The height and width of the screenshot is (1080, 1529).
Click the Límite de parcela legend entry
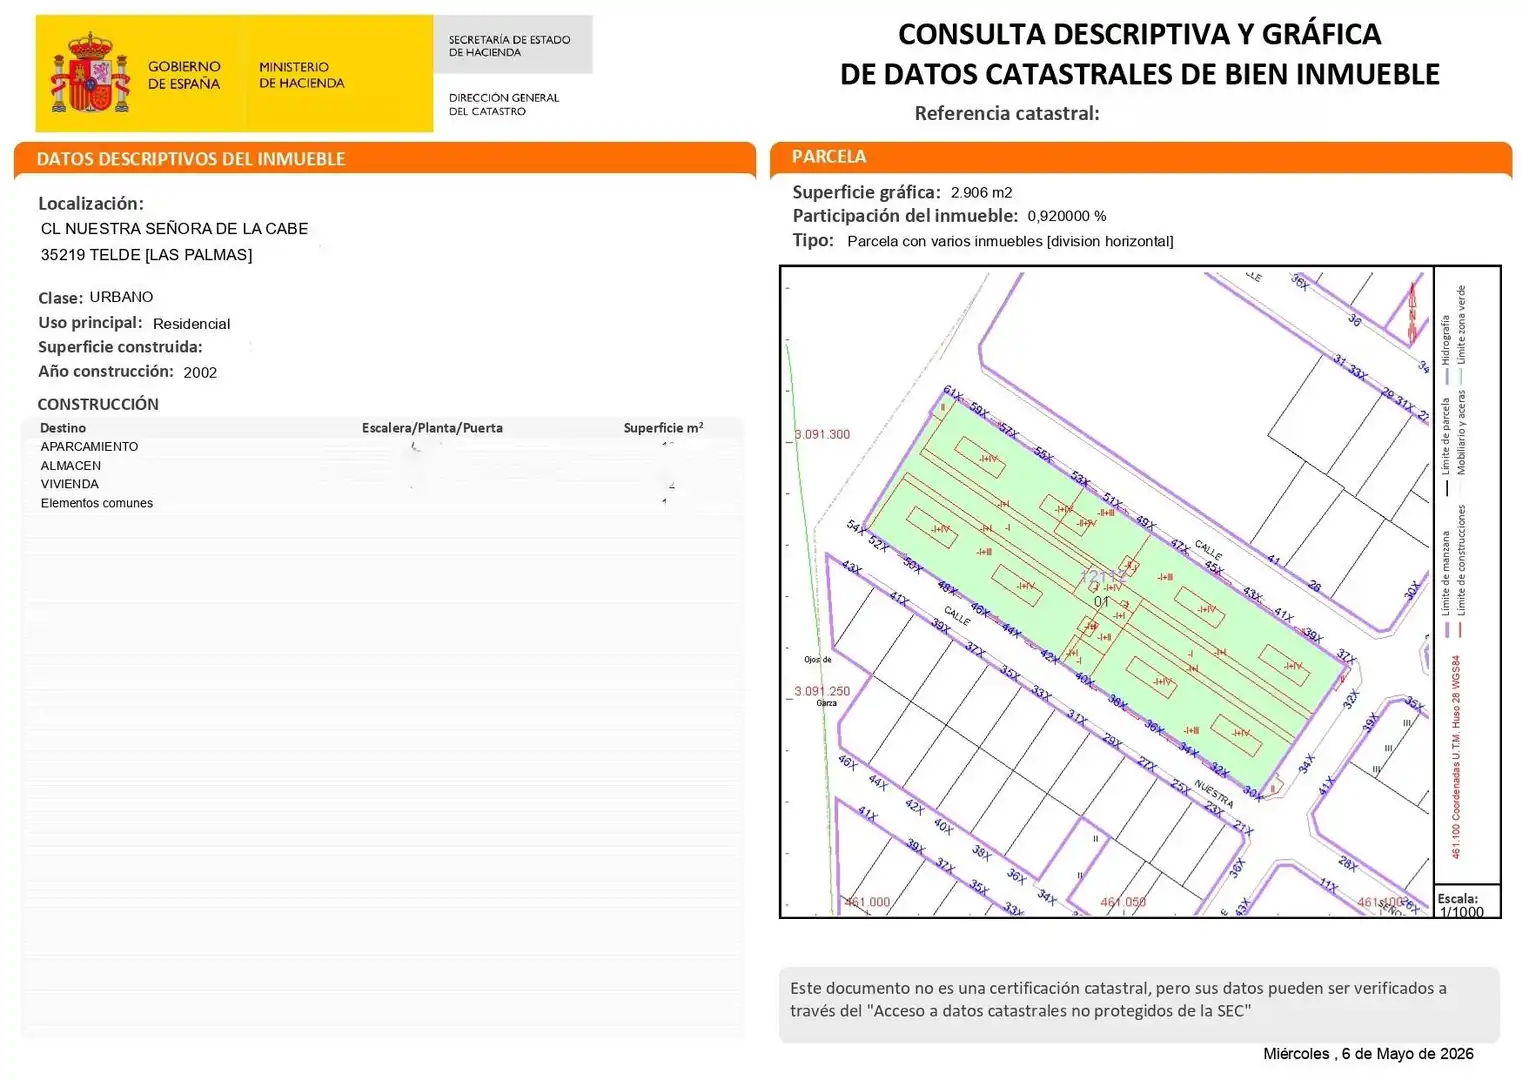[x=1445, y=446]
